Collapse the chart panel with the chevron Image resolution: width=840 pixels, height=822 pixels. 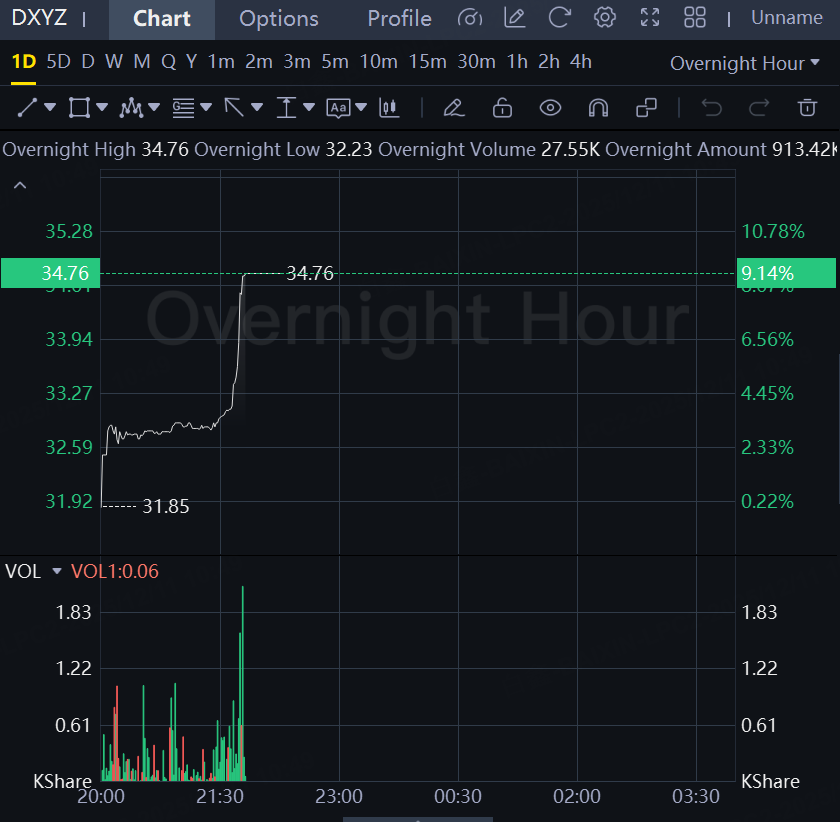(x=19, y=185)
